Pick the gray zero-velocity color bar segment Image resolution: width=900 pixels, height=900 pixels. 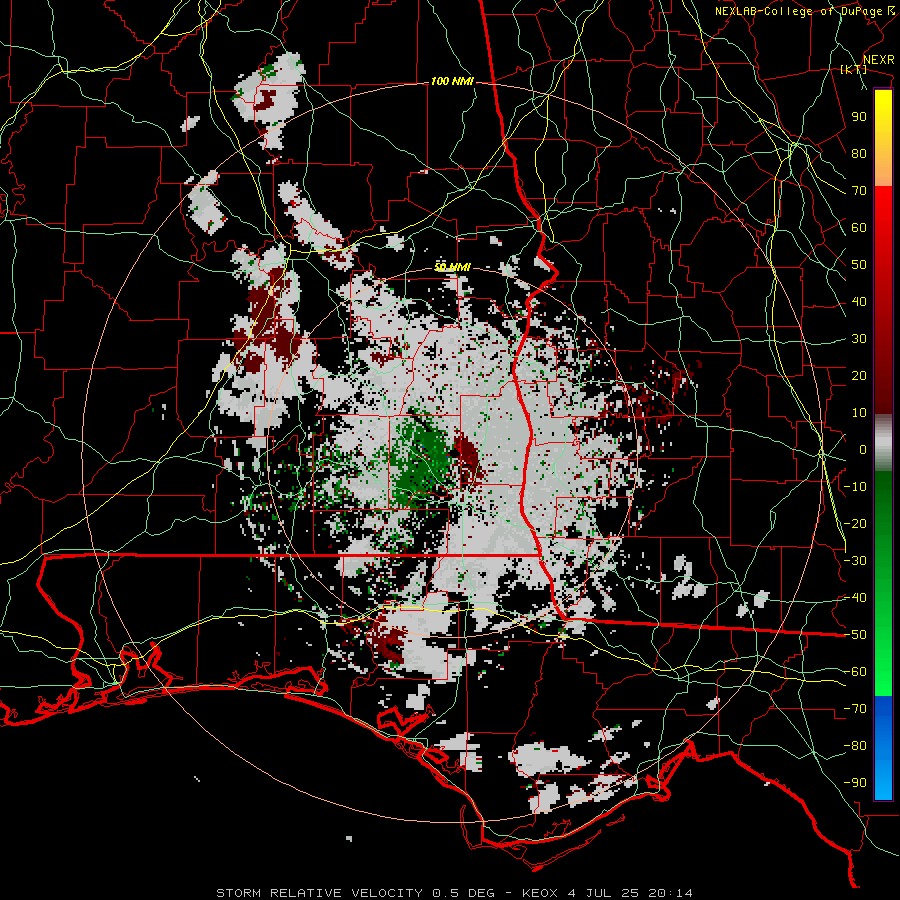click(x=883, y=443)
